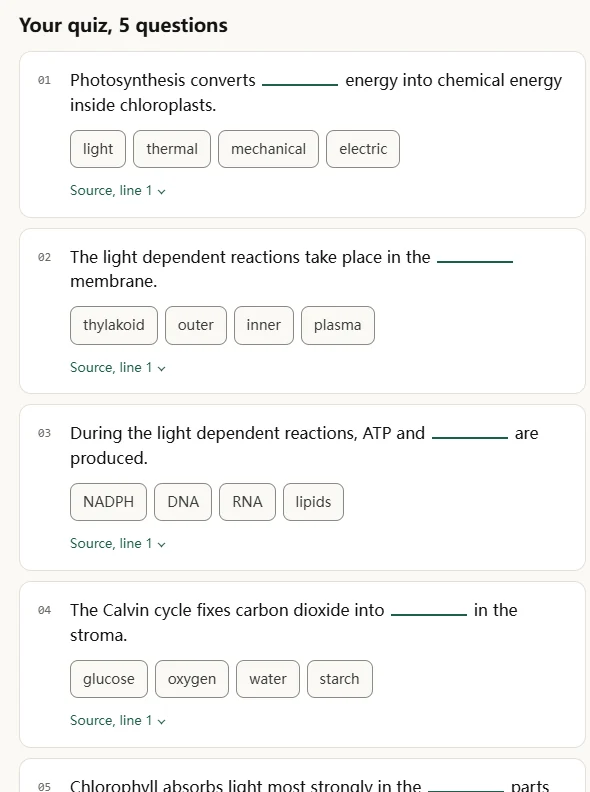
Task: Select the 'oxygen' answer chip
Action: click(192, 679)
